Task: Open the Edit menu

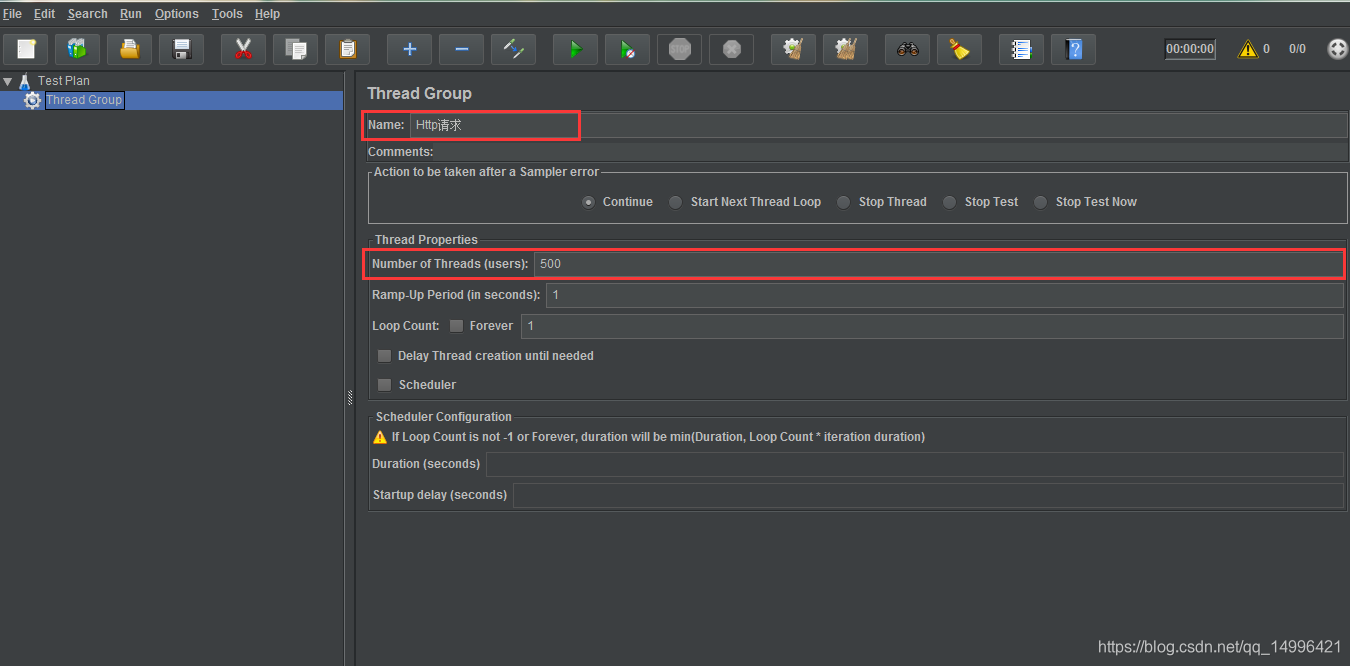Action: click(x=44, y=14)
